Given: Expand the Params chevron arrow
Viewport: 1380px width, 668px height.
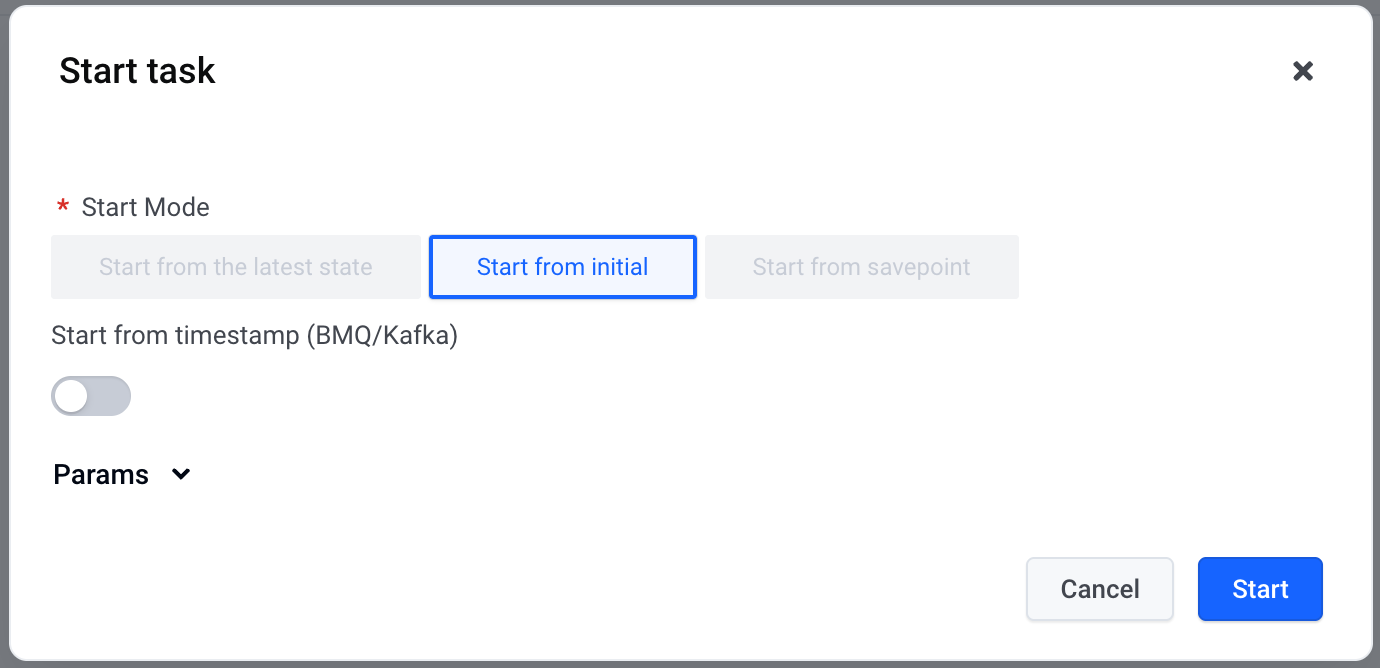Looking at the screenshot, I should click(x=181, y=475).
